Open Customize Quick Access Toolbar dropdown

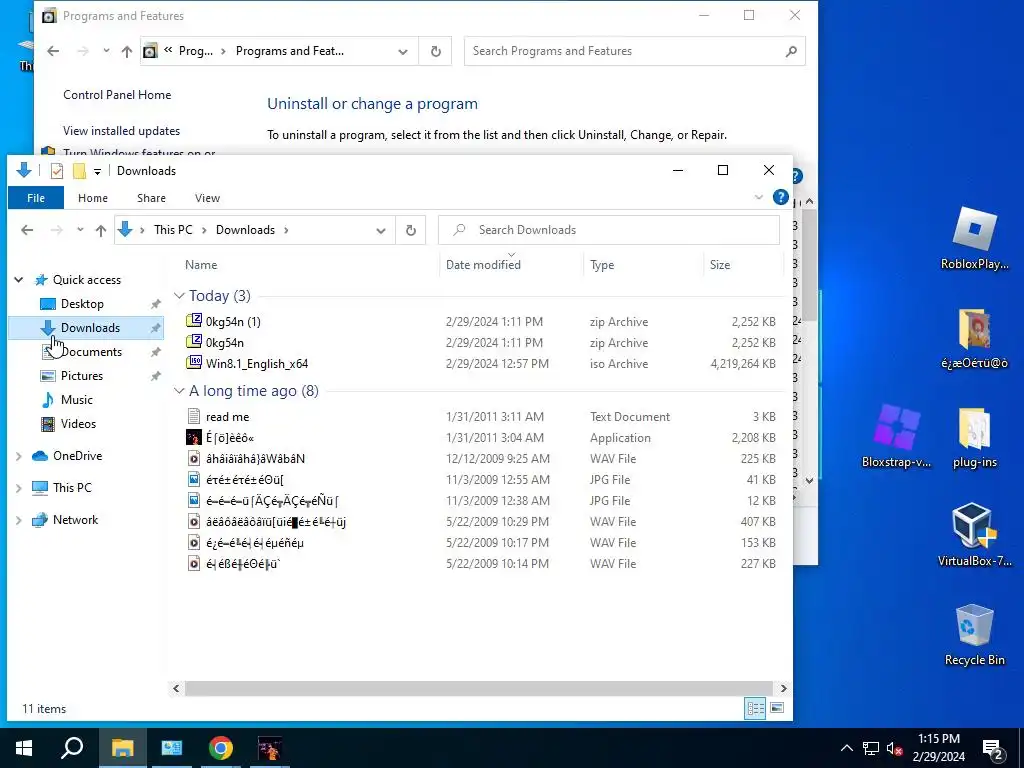pyautogui.click(x=97, y=172)
